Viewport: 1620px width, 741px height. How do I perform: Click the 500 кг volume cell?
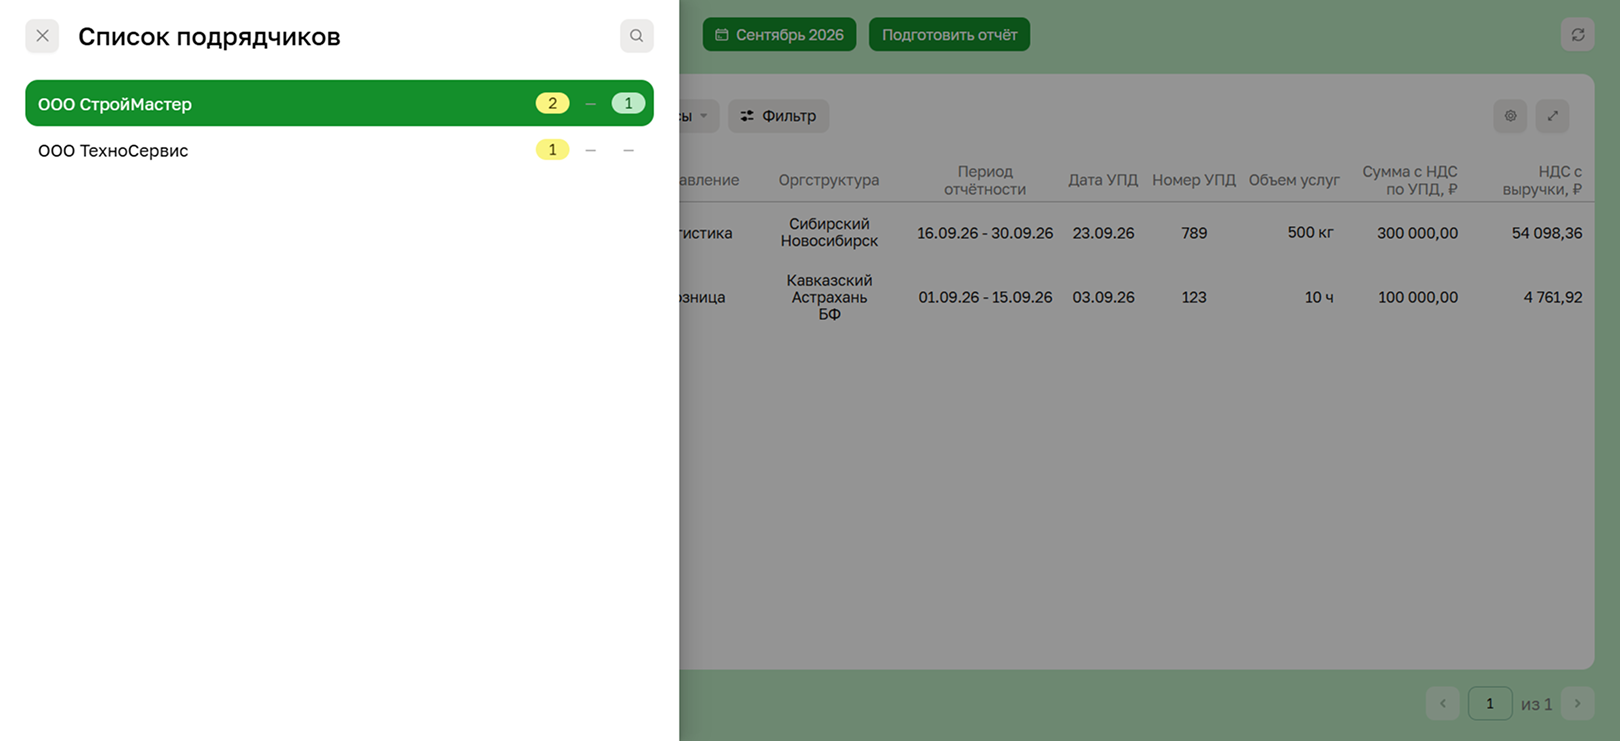coord(1310,233)
